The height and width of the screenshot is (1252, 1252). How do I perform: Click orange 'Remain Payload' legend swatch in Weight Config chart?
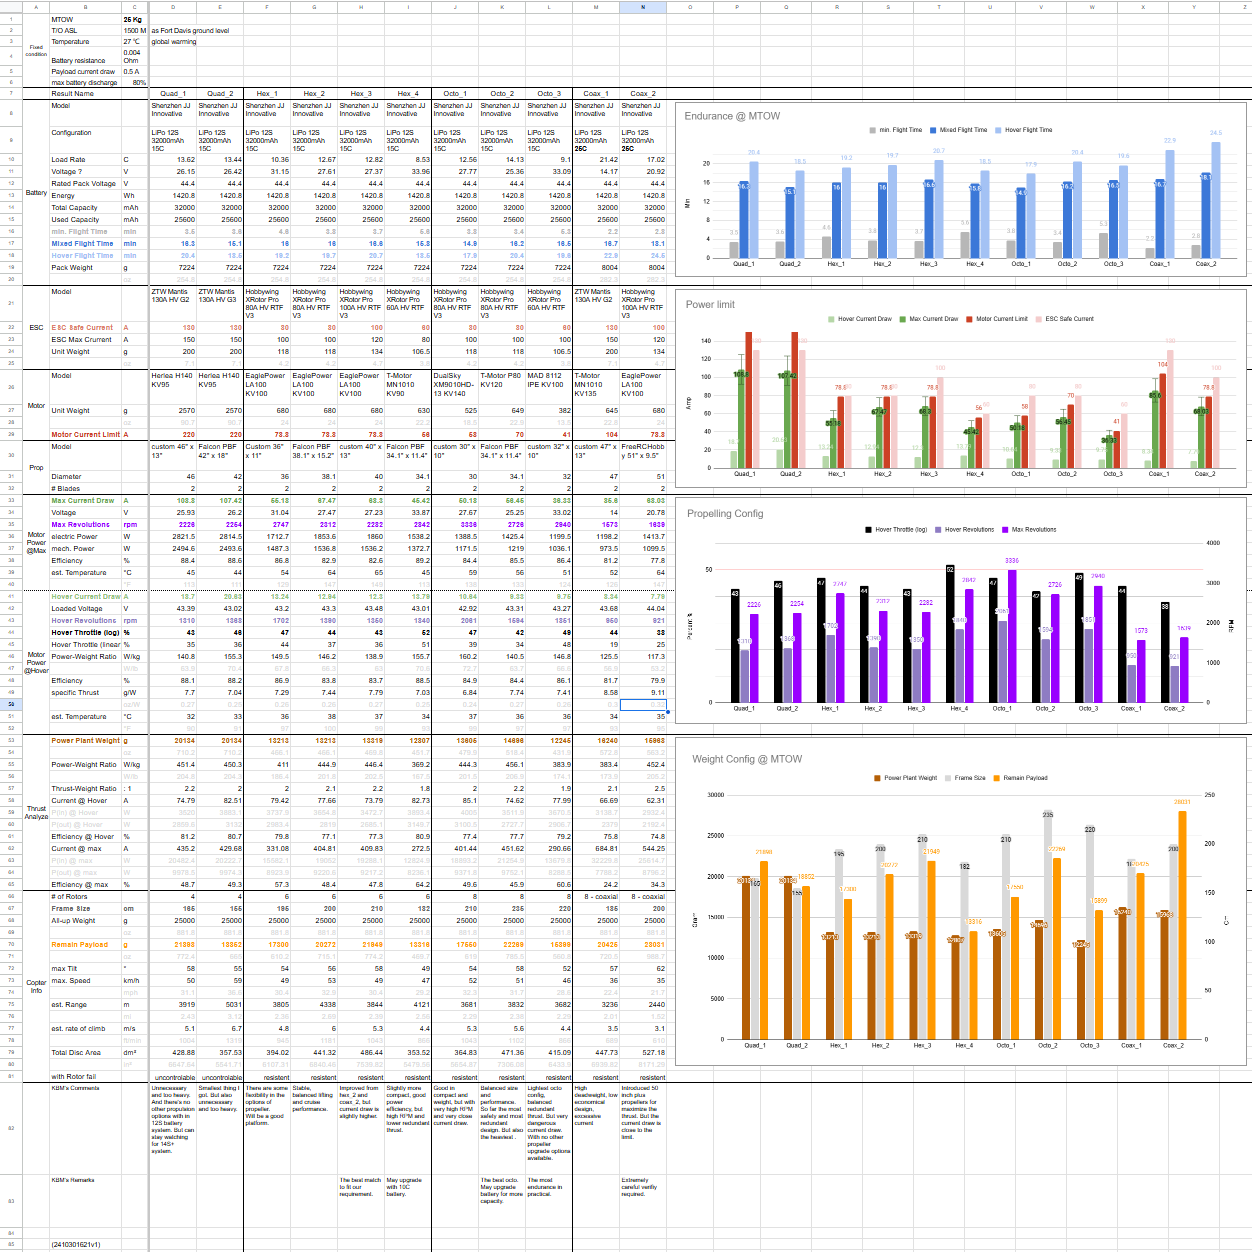click(997, 778)
